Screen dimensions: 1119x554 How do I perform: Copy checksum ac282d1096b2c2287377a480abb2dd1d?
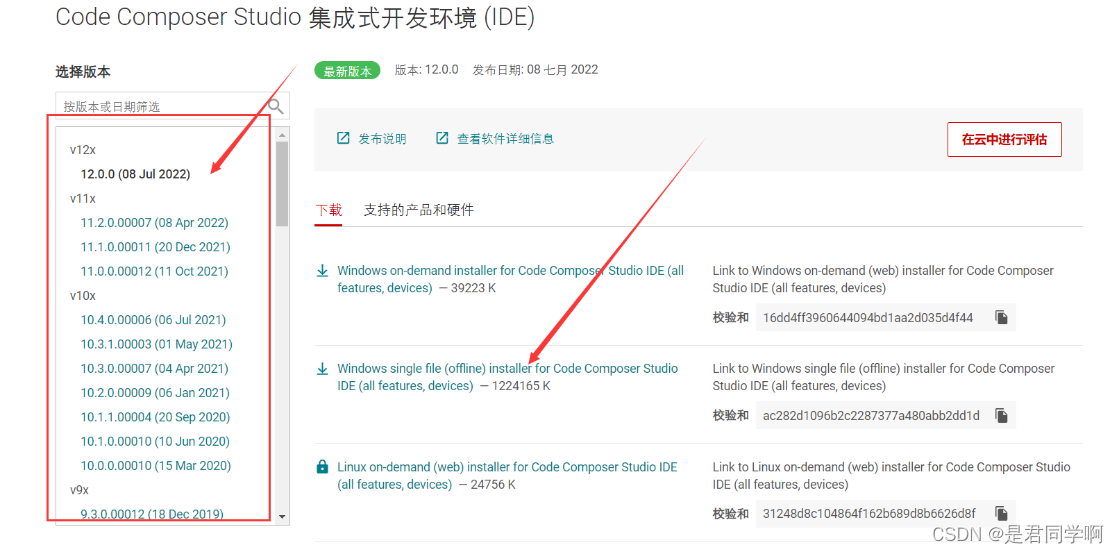[x=1001, y=416]
